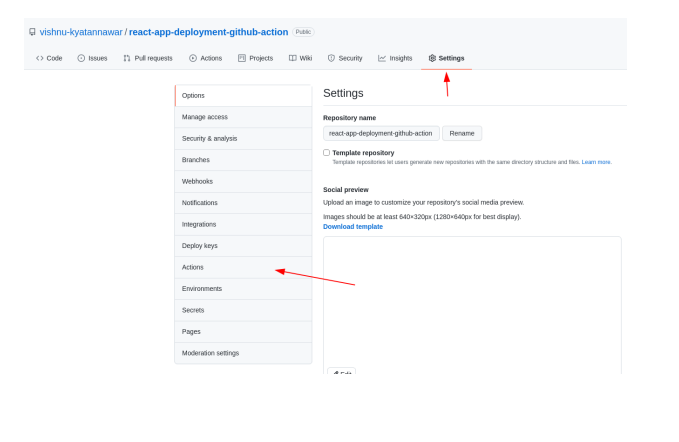Viewport: 679px width, 442px height.
Task: Go to vishnu-kyatannawar profile link
Action: click(81, 32)
